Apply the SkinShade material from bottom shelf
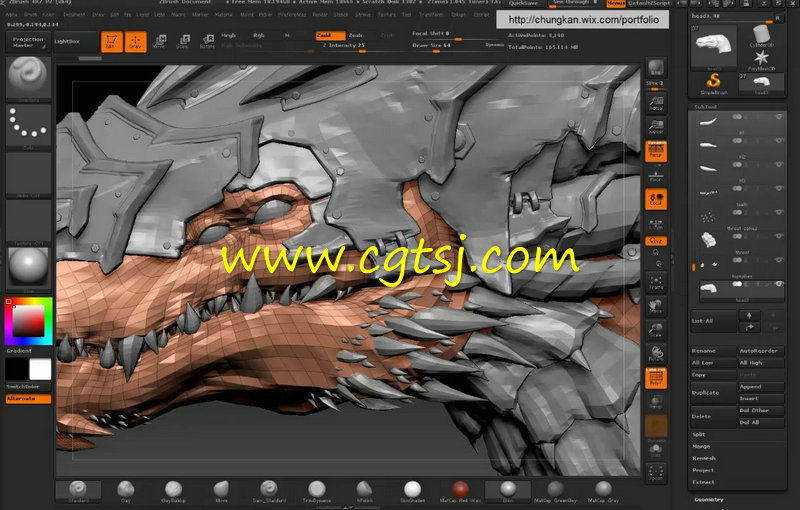The width and height of the screenshot is (800, 510). click(412, 491)
